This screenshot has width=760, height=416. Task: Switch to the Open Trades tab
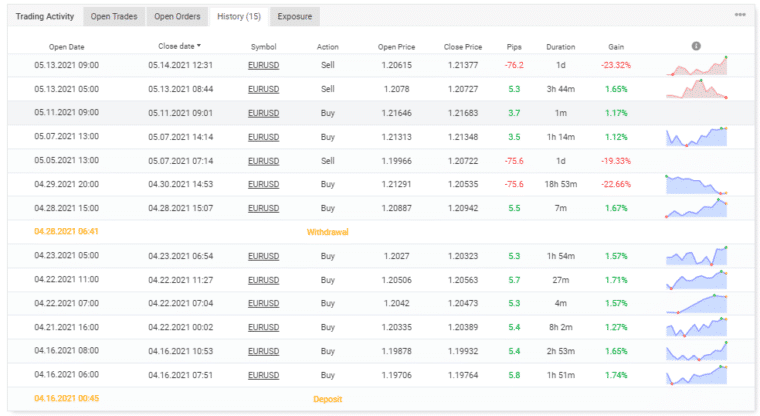click(113, 16)
